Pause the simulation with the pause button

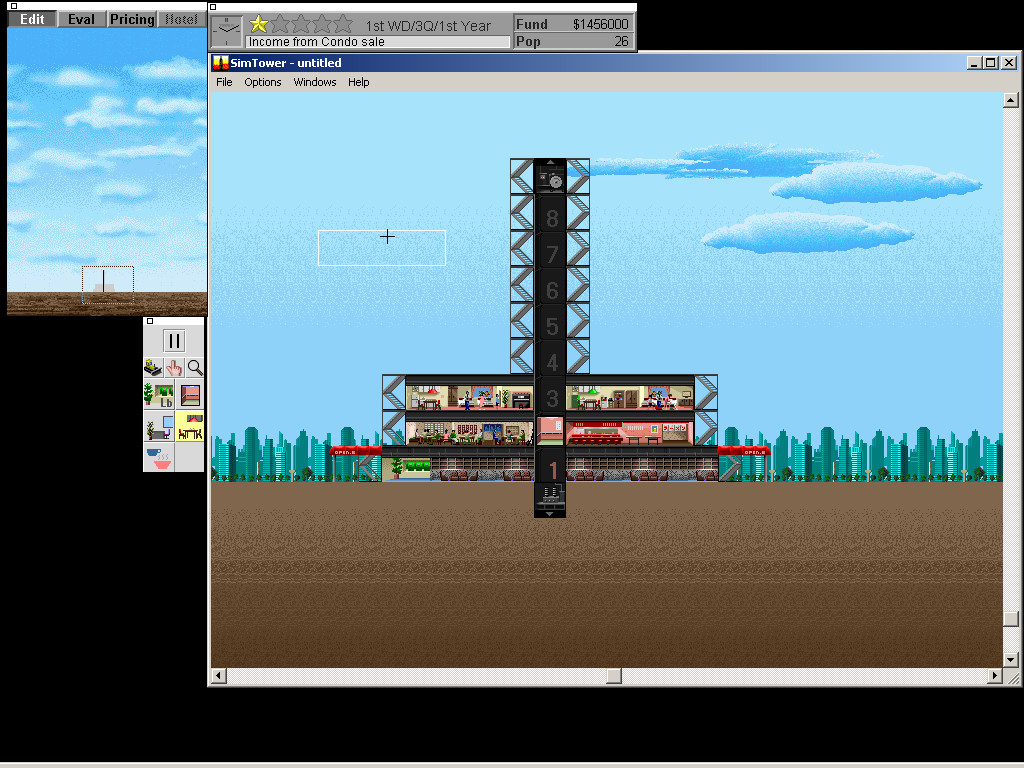click(x=174, y=341)
